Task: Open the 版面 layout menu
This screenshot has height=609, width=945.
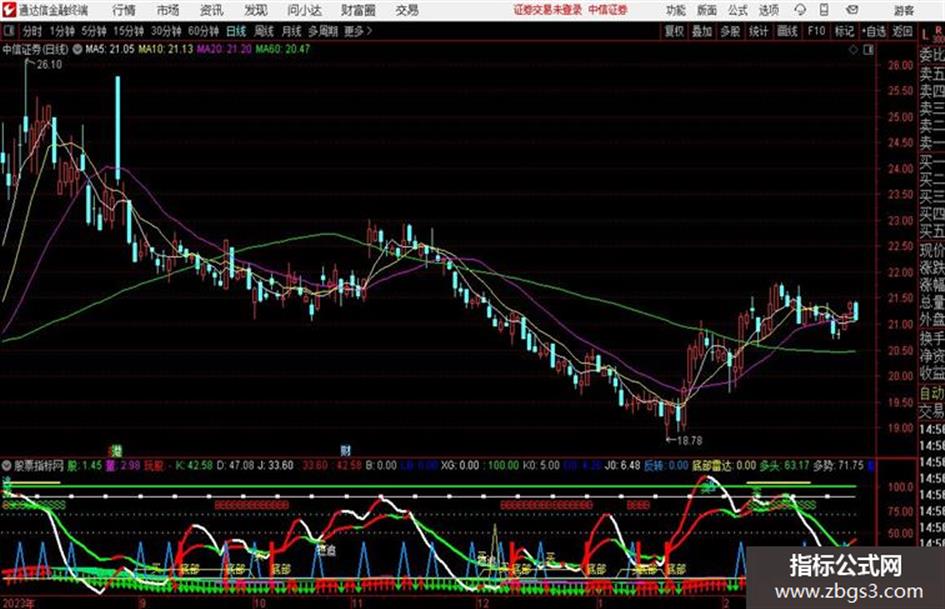Action: (x=707, y=10)
